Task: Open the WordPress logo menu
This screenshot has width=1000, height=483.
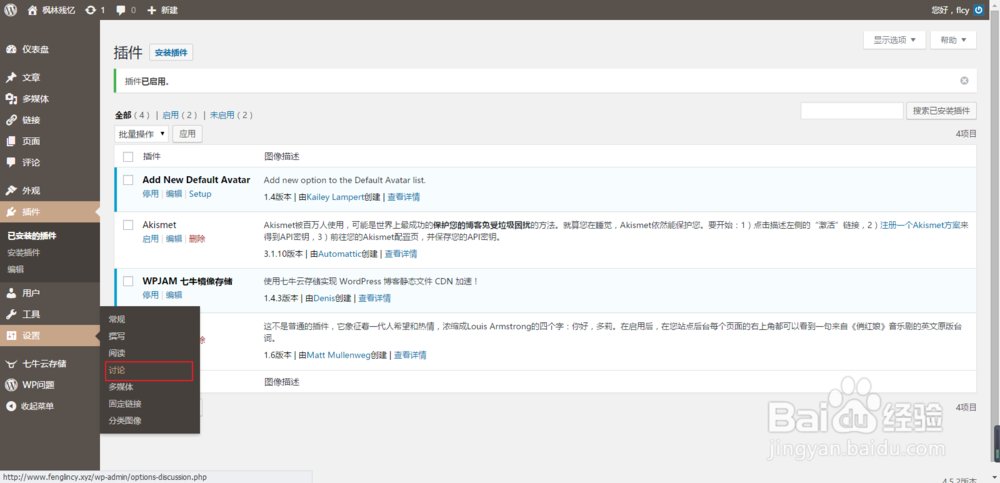Action: pos(11,10)
